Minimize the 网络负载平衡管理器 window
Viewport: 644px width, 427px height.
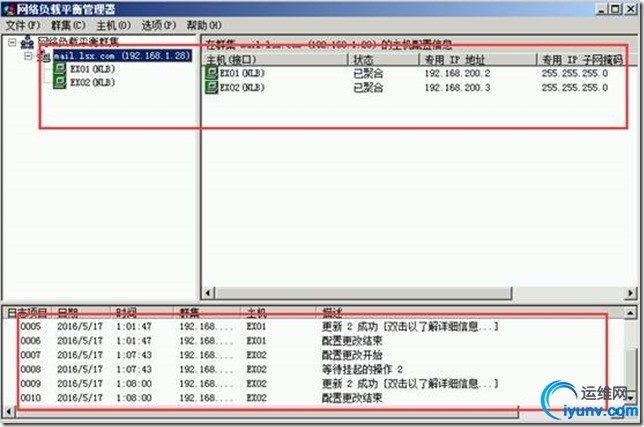coord(601,9)
